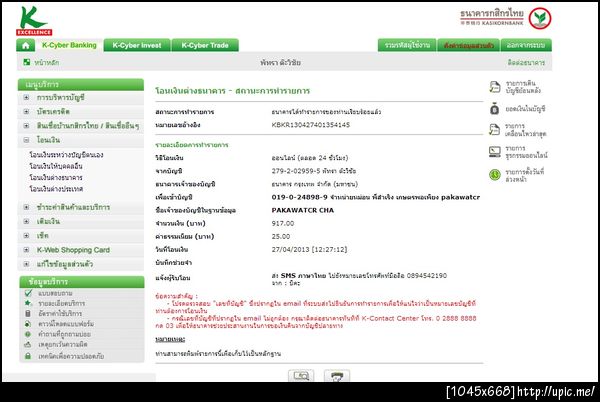Screen dimensions: 600x402
Task: Select โอนเงินให้บุคคลอื่น link
Action: tap(56, 166)
